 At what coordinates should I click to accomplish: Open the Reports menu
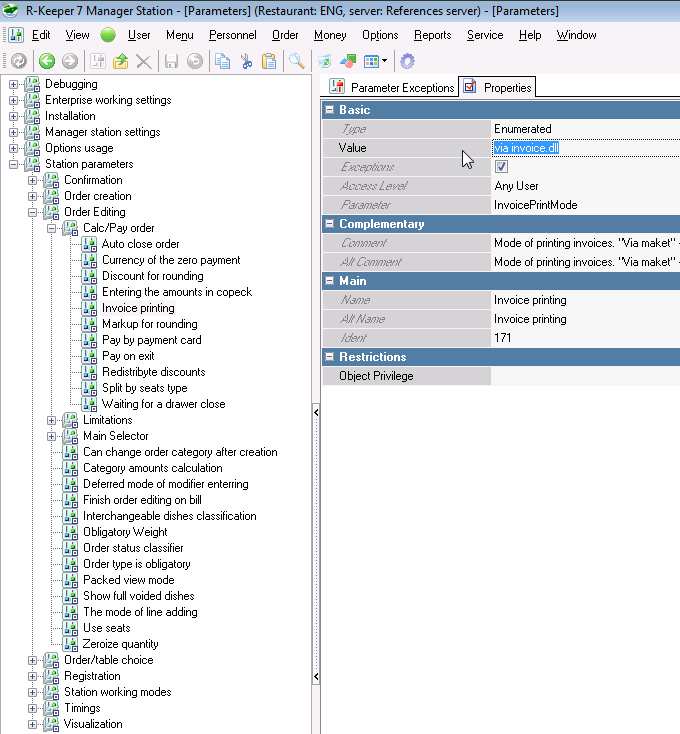(x=432, y=35)
